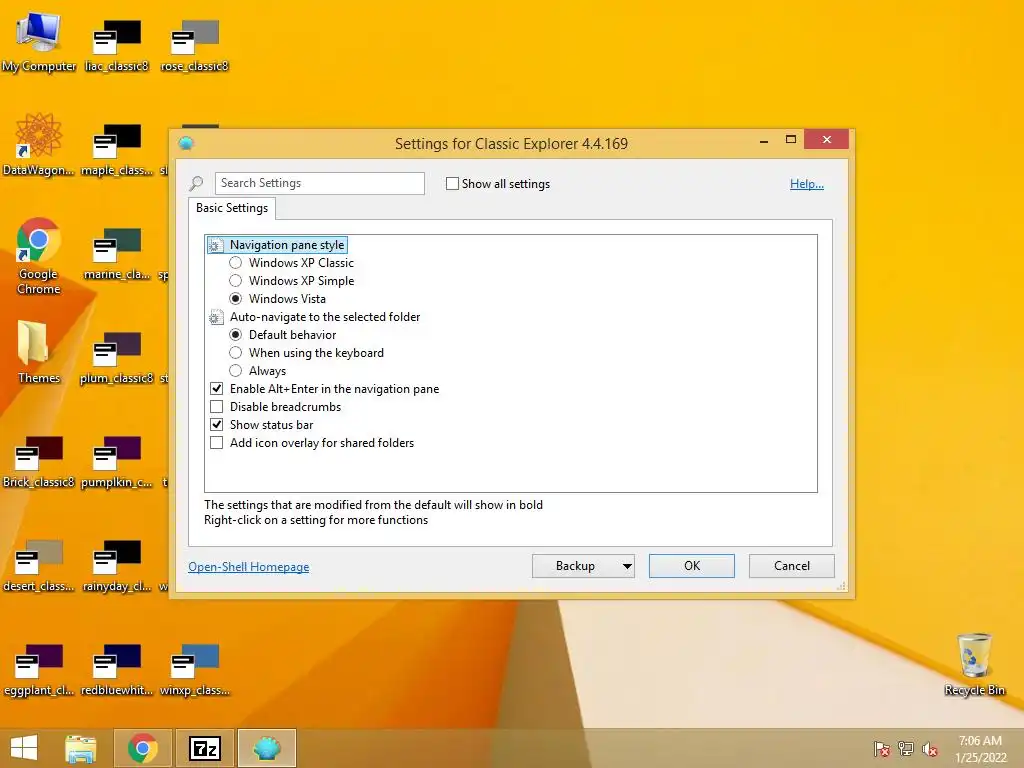Open the My Computer desktop icon
The width and height of the screenshot is (1024, 768).
click(x=39, y=42)
